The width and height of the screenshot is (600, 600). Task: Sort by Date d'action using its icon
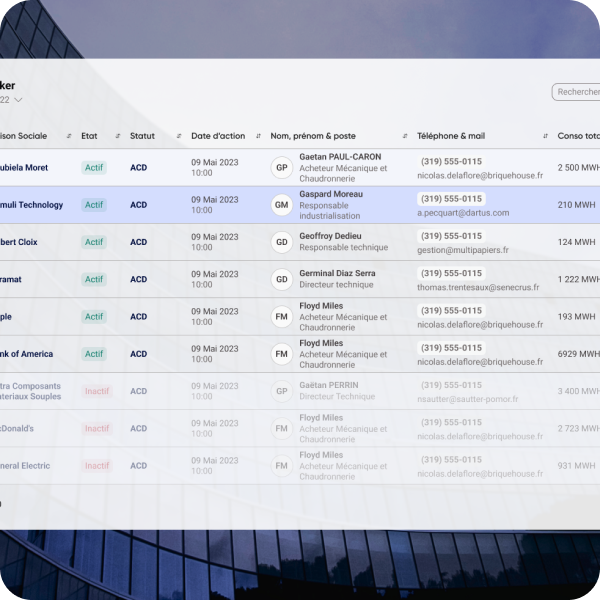coord(258,136)
